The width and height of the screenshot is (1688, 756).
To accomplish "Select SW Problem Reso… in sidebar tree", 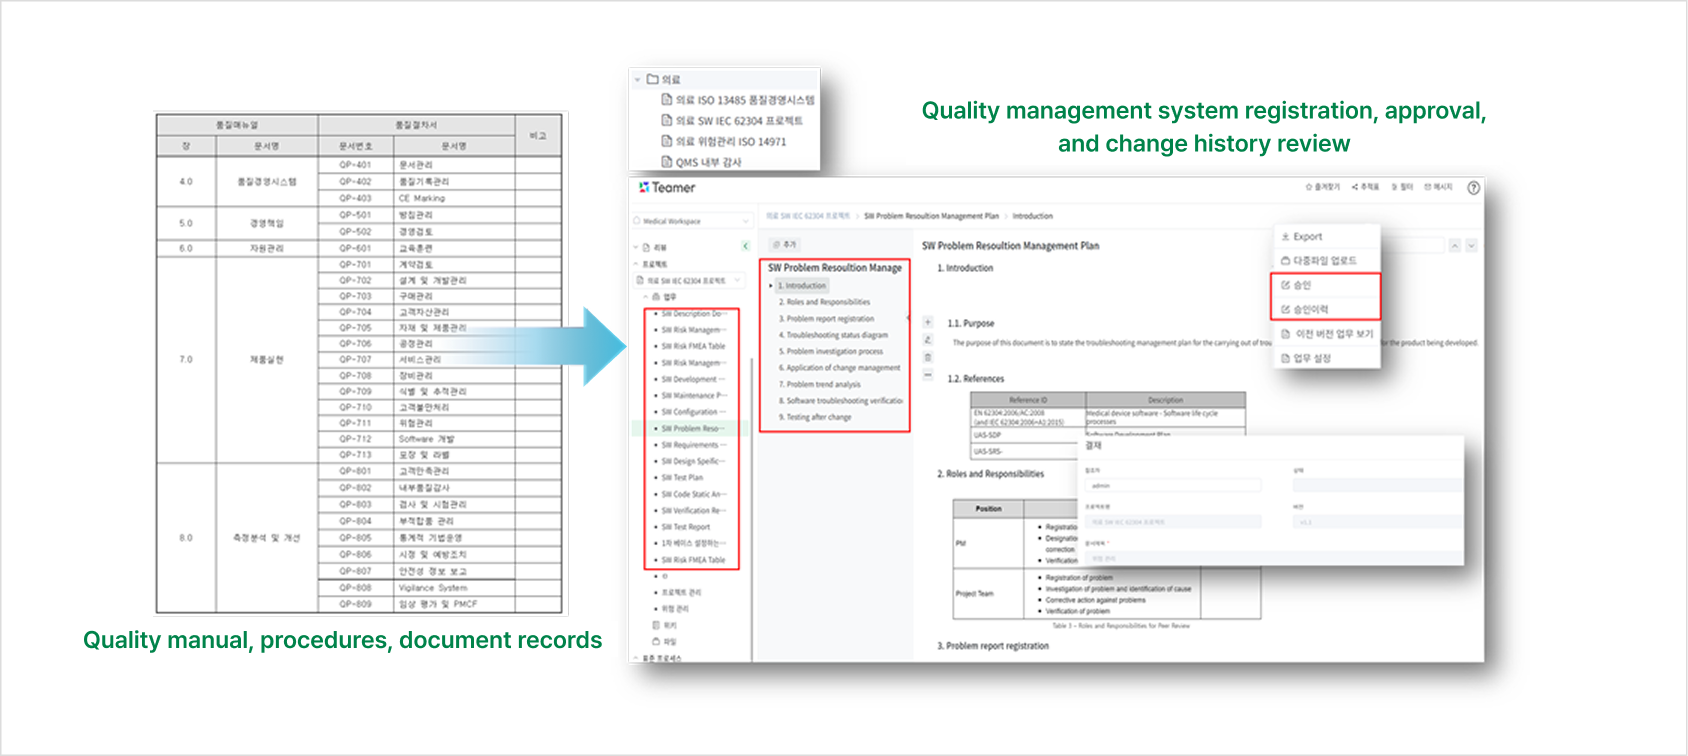I will click(692, 429).
